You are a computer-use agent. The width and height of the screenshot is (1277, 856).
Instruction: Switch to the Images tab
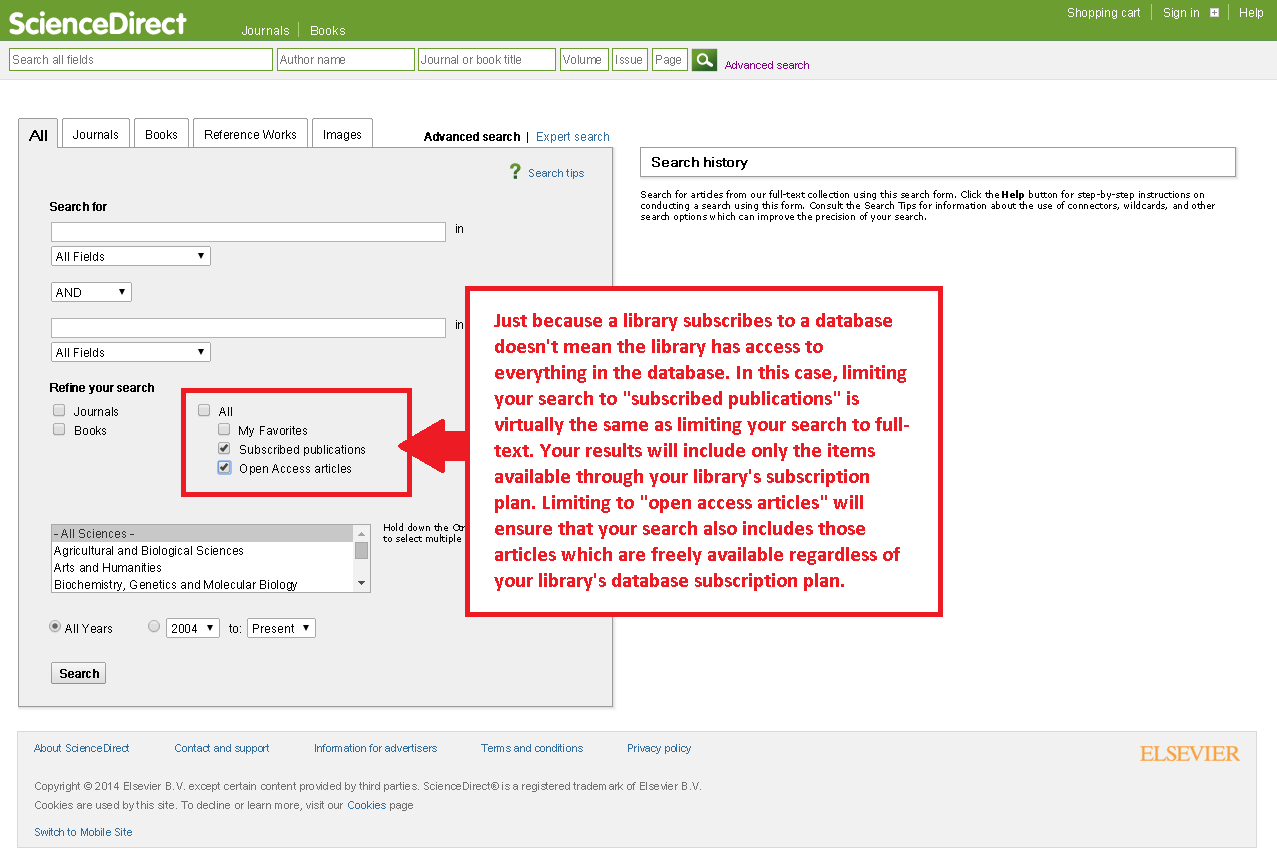click(342, 134)
